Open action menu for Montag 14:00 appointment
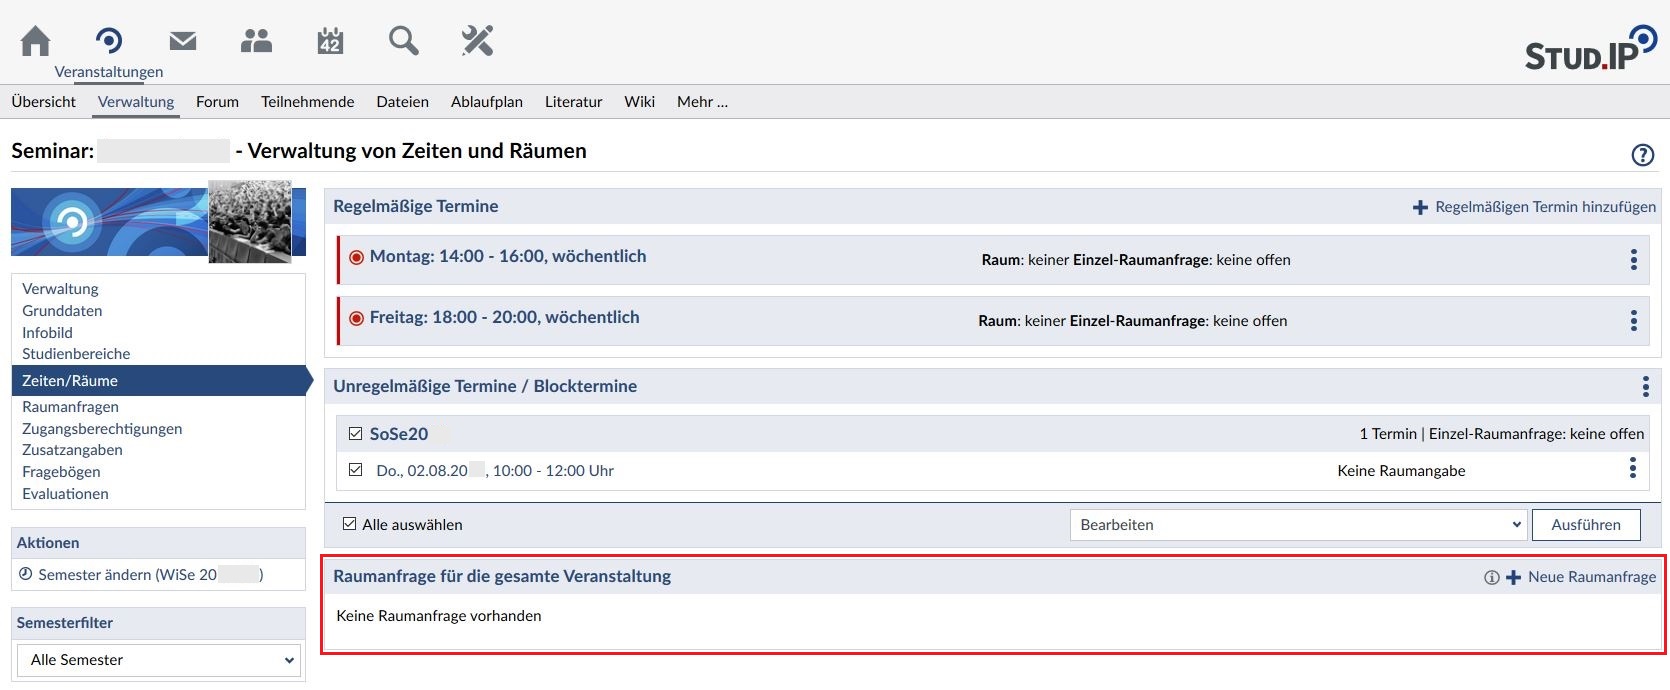The width and height of the screenshot is (1670, 690). 1633,260
